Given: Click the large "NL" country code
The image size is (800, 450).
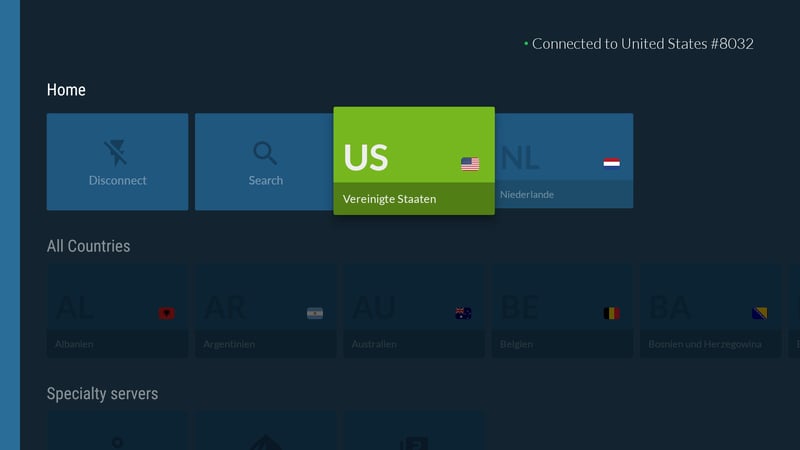Looking at the screenshot, I should [x=519, y=158].
